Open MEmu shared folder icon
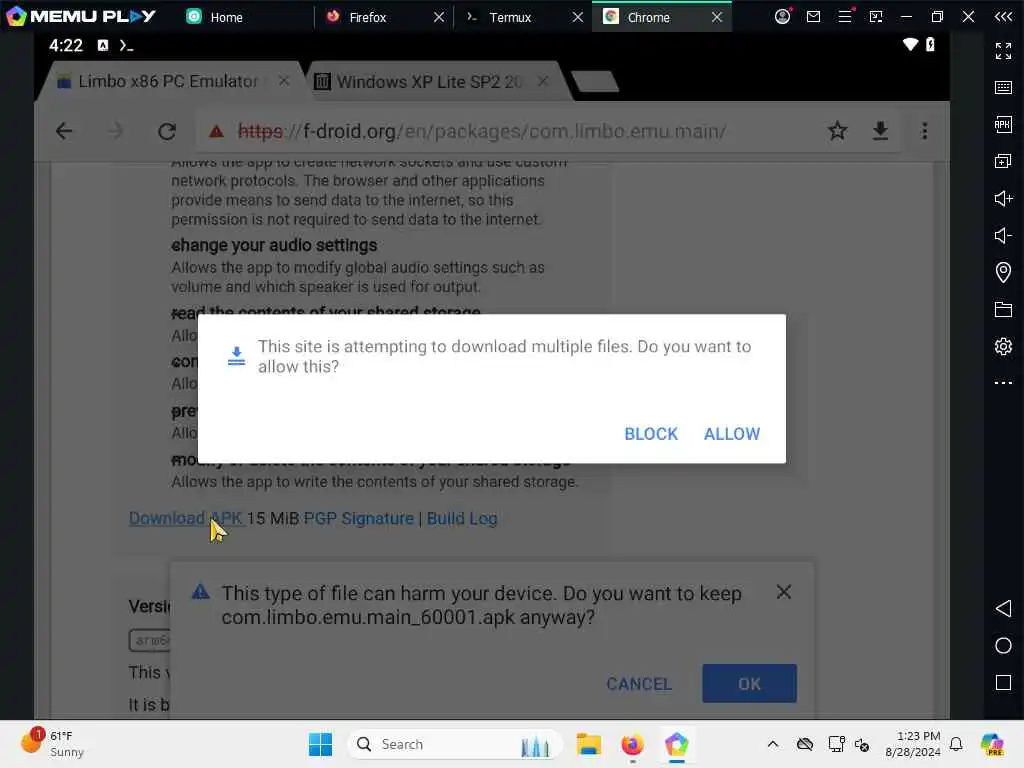Image resolution: width=1024 pixels, height=768 pixels. (1003, 310)
